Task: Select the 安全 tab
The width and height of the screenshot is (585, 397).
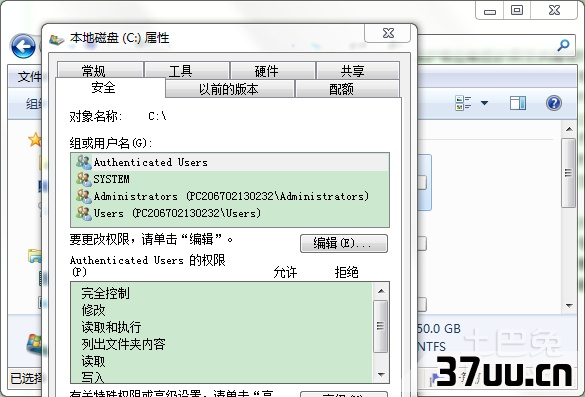Action: click(x=110, y=88)
